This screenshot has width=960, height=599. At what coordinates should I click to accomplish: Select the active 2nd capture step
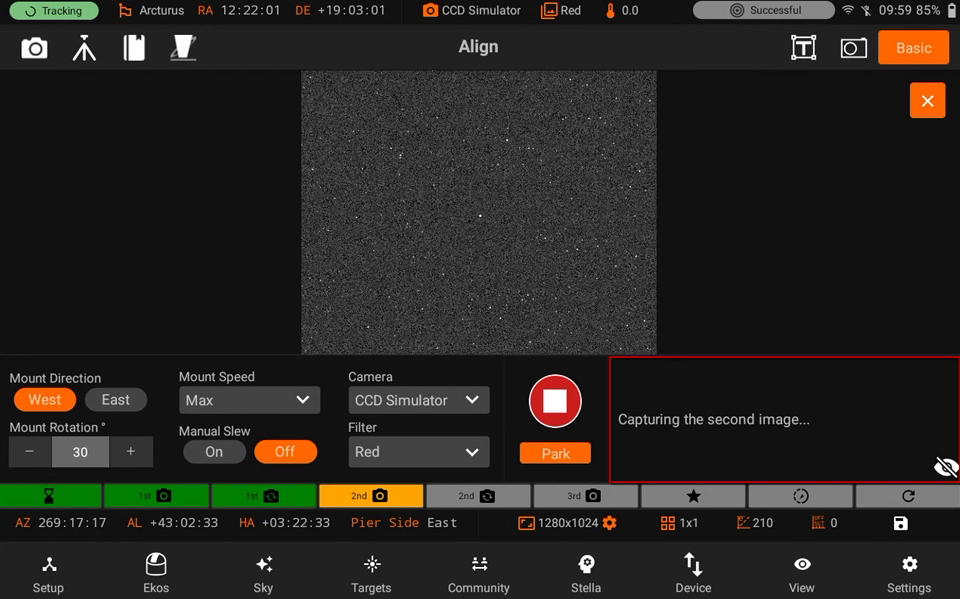371,496
